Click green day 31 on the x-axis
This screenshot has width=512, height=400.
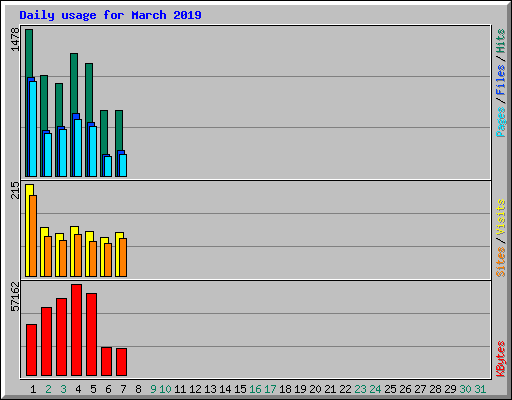480,389
